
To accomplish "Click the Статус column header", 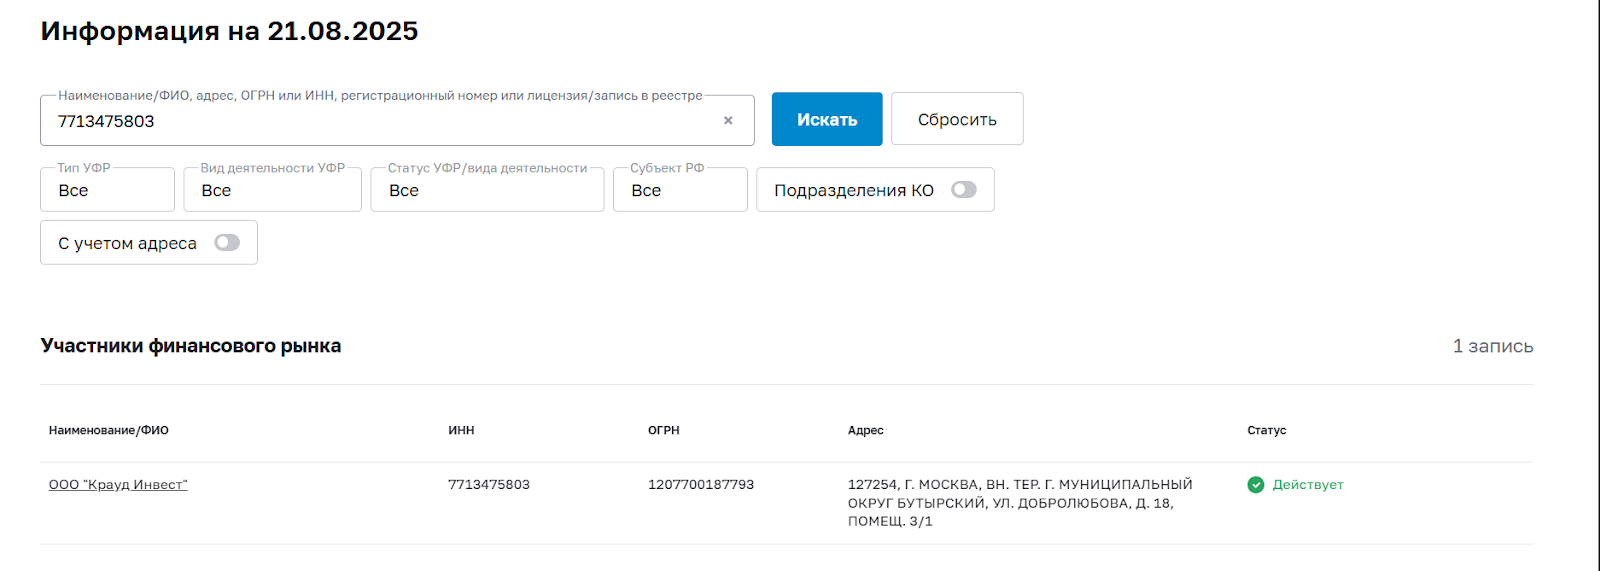I will [x=1266, y=430].
